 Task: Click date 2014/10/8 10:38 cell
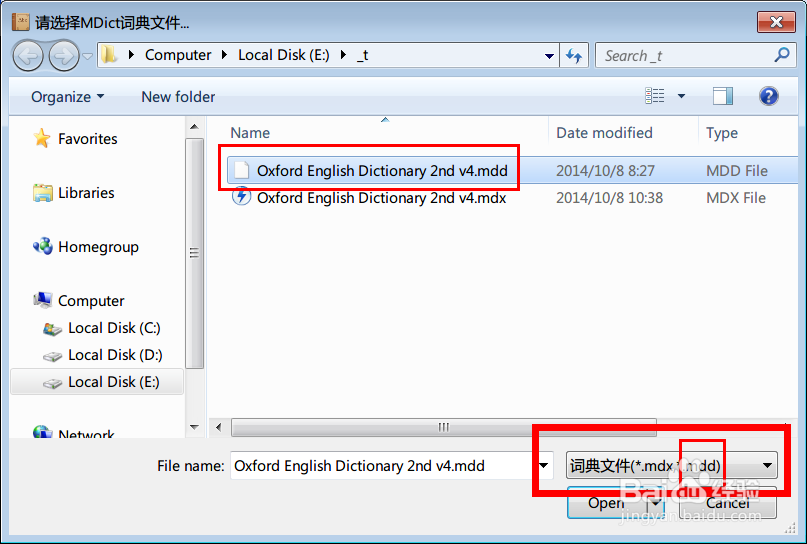(609, 198)
